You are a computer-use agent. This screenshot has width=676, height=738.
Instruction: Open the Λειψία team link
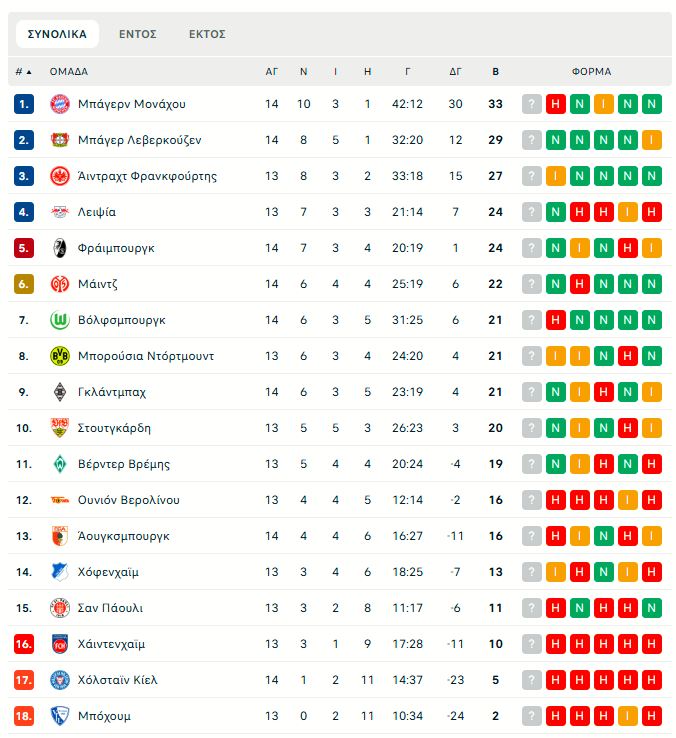97,212
